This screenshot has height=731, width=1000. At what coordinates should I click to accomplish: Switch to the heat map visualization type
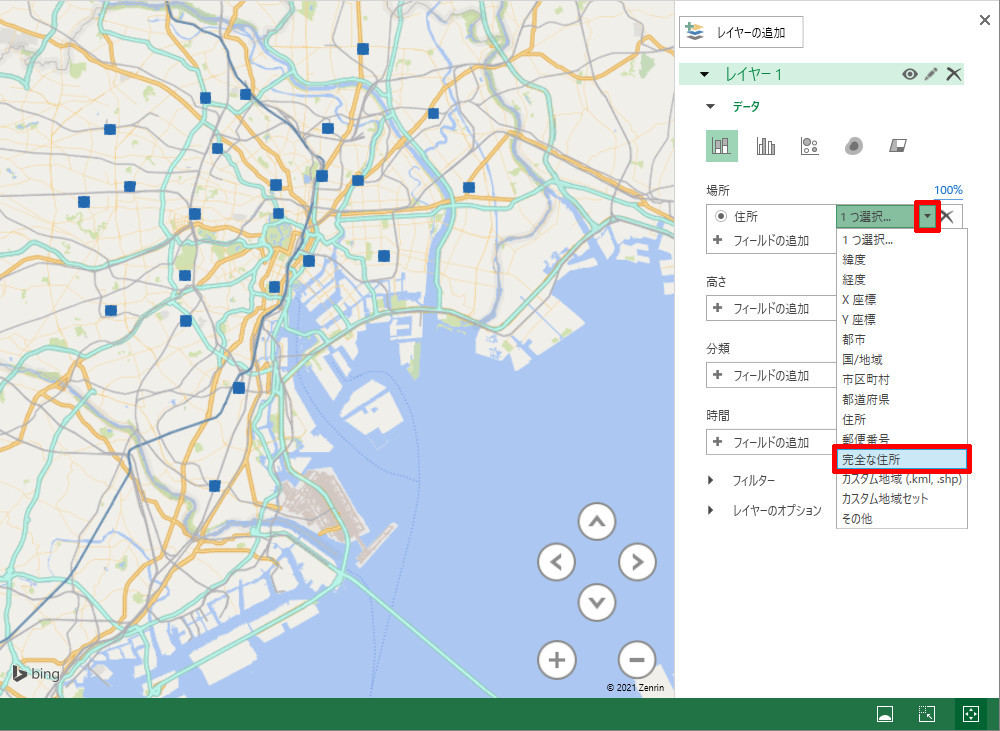[853, 146]
